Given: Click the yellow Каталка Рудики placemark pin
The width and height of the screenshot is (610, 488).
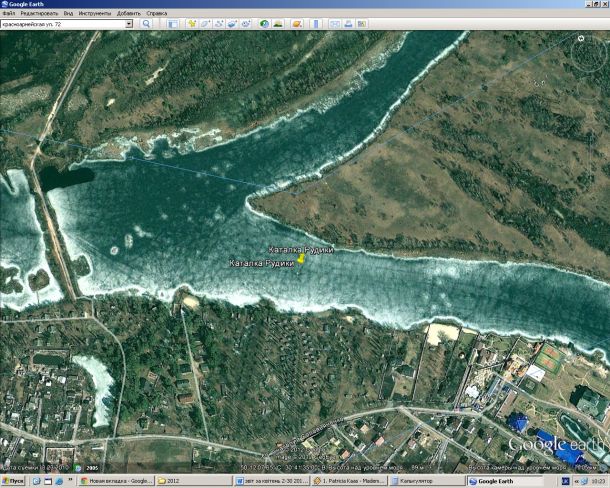Looking at the screenshot, I should pos(301,258).
